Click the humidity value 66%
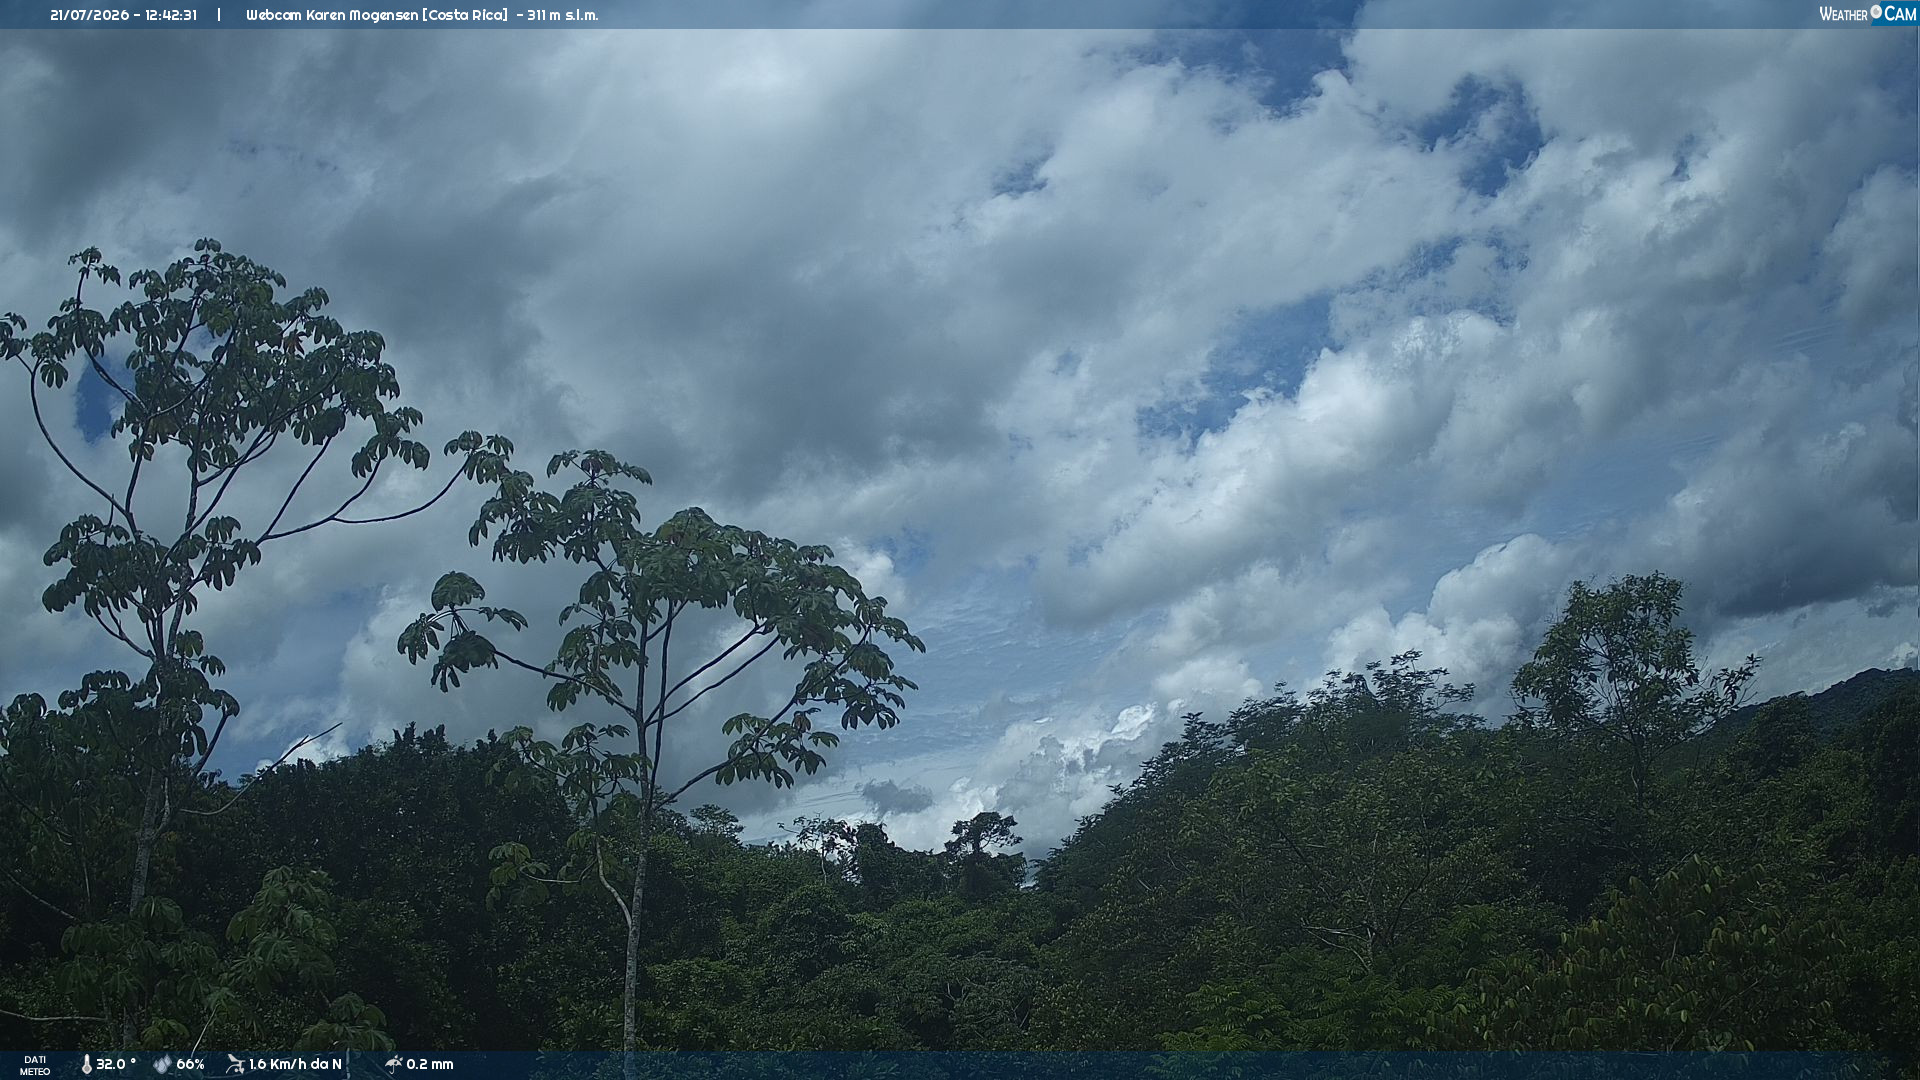This screenshot has width=1920, height=1080. [190, 1065]
